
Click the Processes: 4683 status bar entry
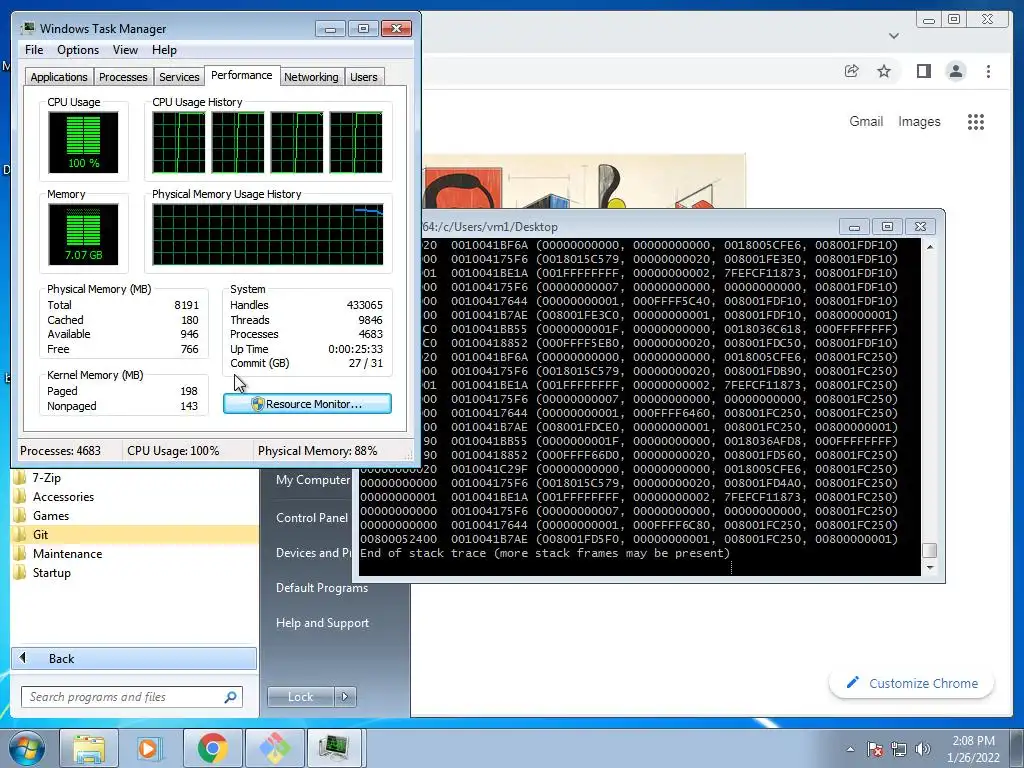click(x=60, y=451)
